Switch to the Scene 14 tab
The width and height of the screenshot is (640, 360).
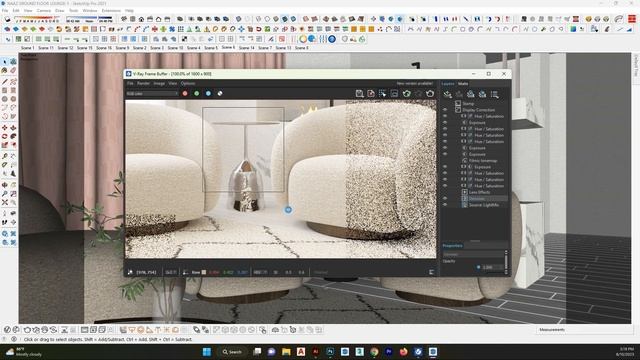(x=247, y=48)
